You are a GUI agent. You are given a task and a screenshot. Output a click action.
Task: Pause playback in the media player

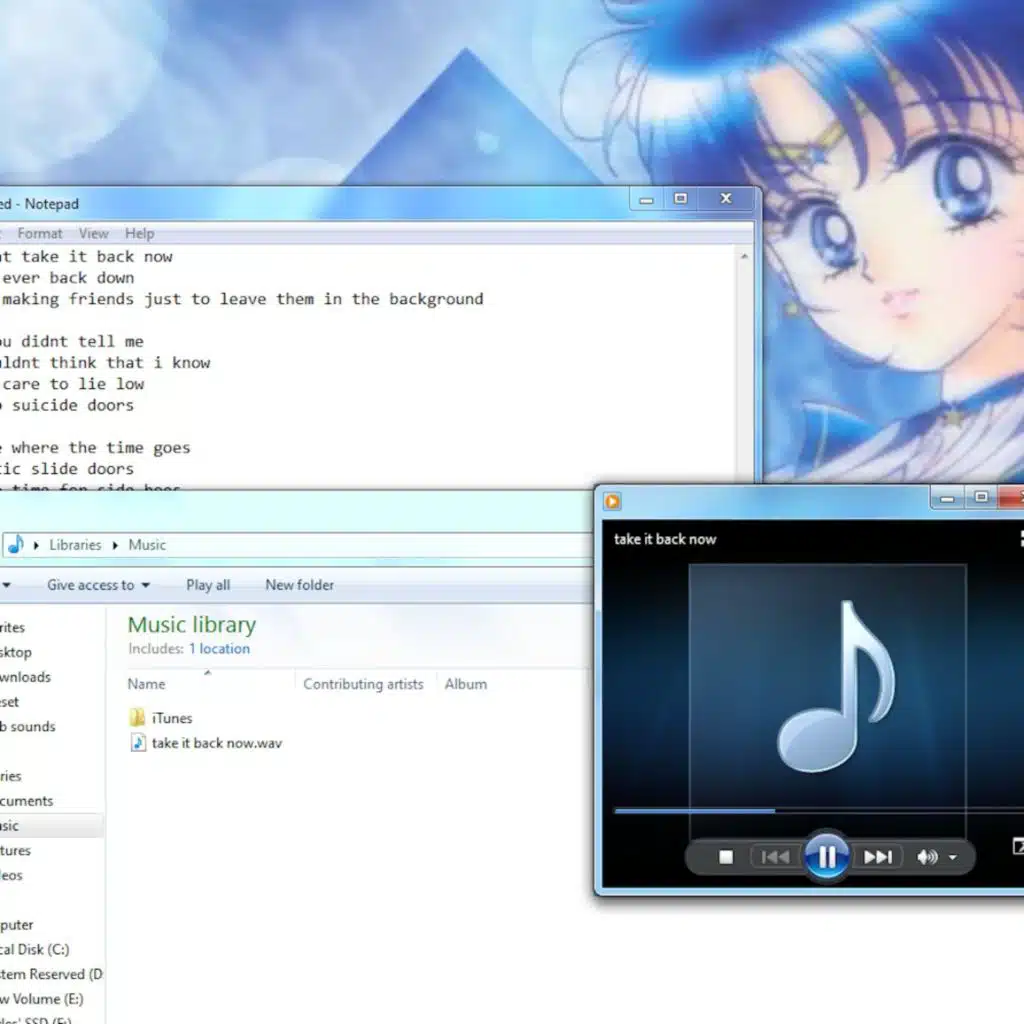[x=826, y=857]
